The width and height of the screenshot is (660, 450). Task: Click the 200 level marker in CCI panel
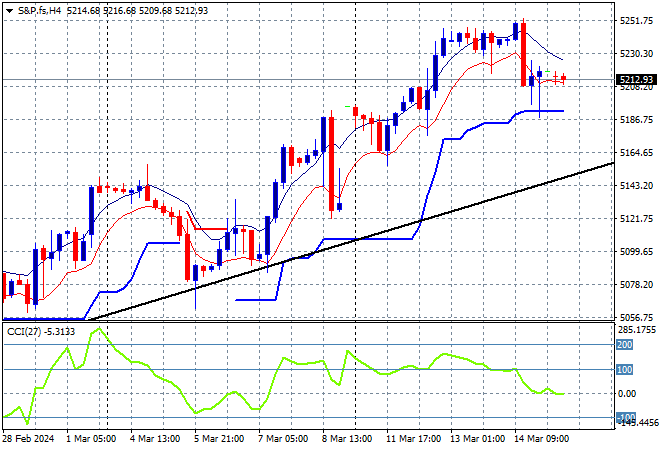[x=625, y=345]
